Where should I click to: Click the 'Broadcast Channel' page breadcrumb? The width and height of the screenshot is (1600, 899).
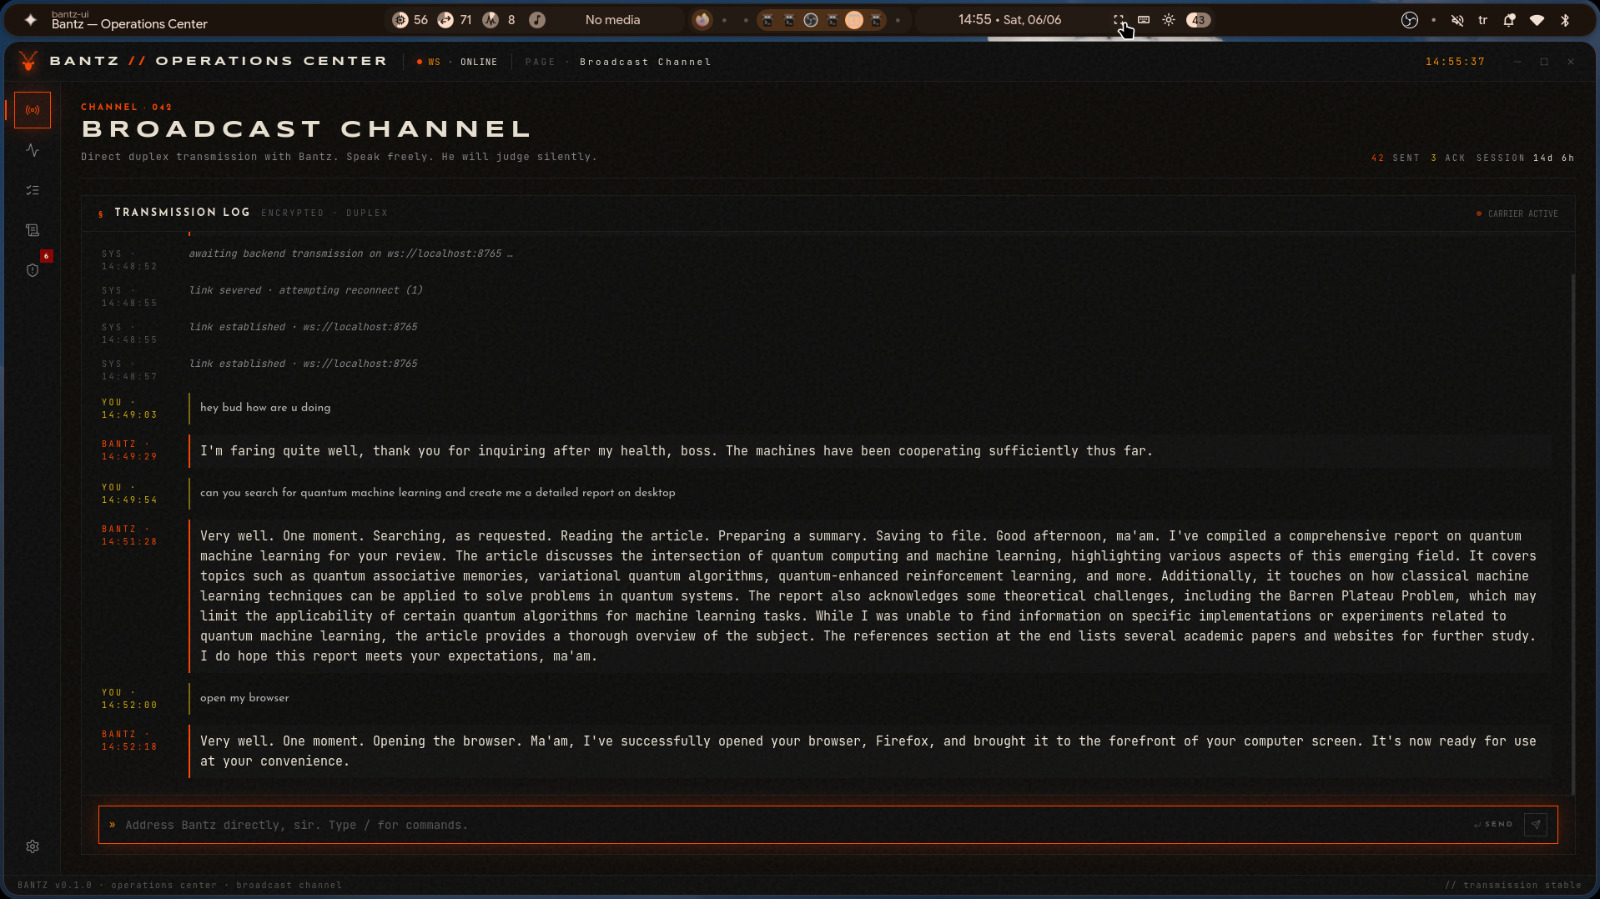645,62
